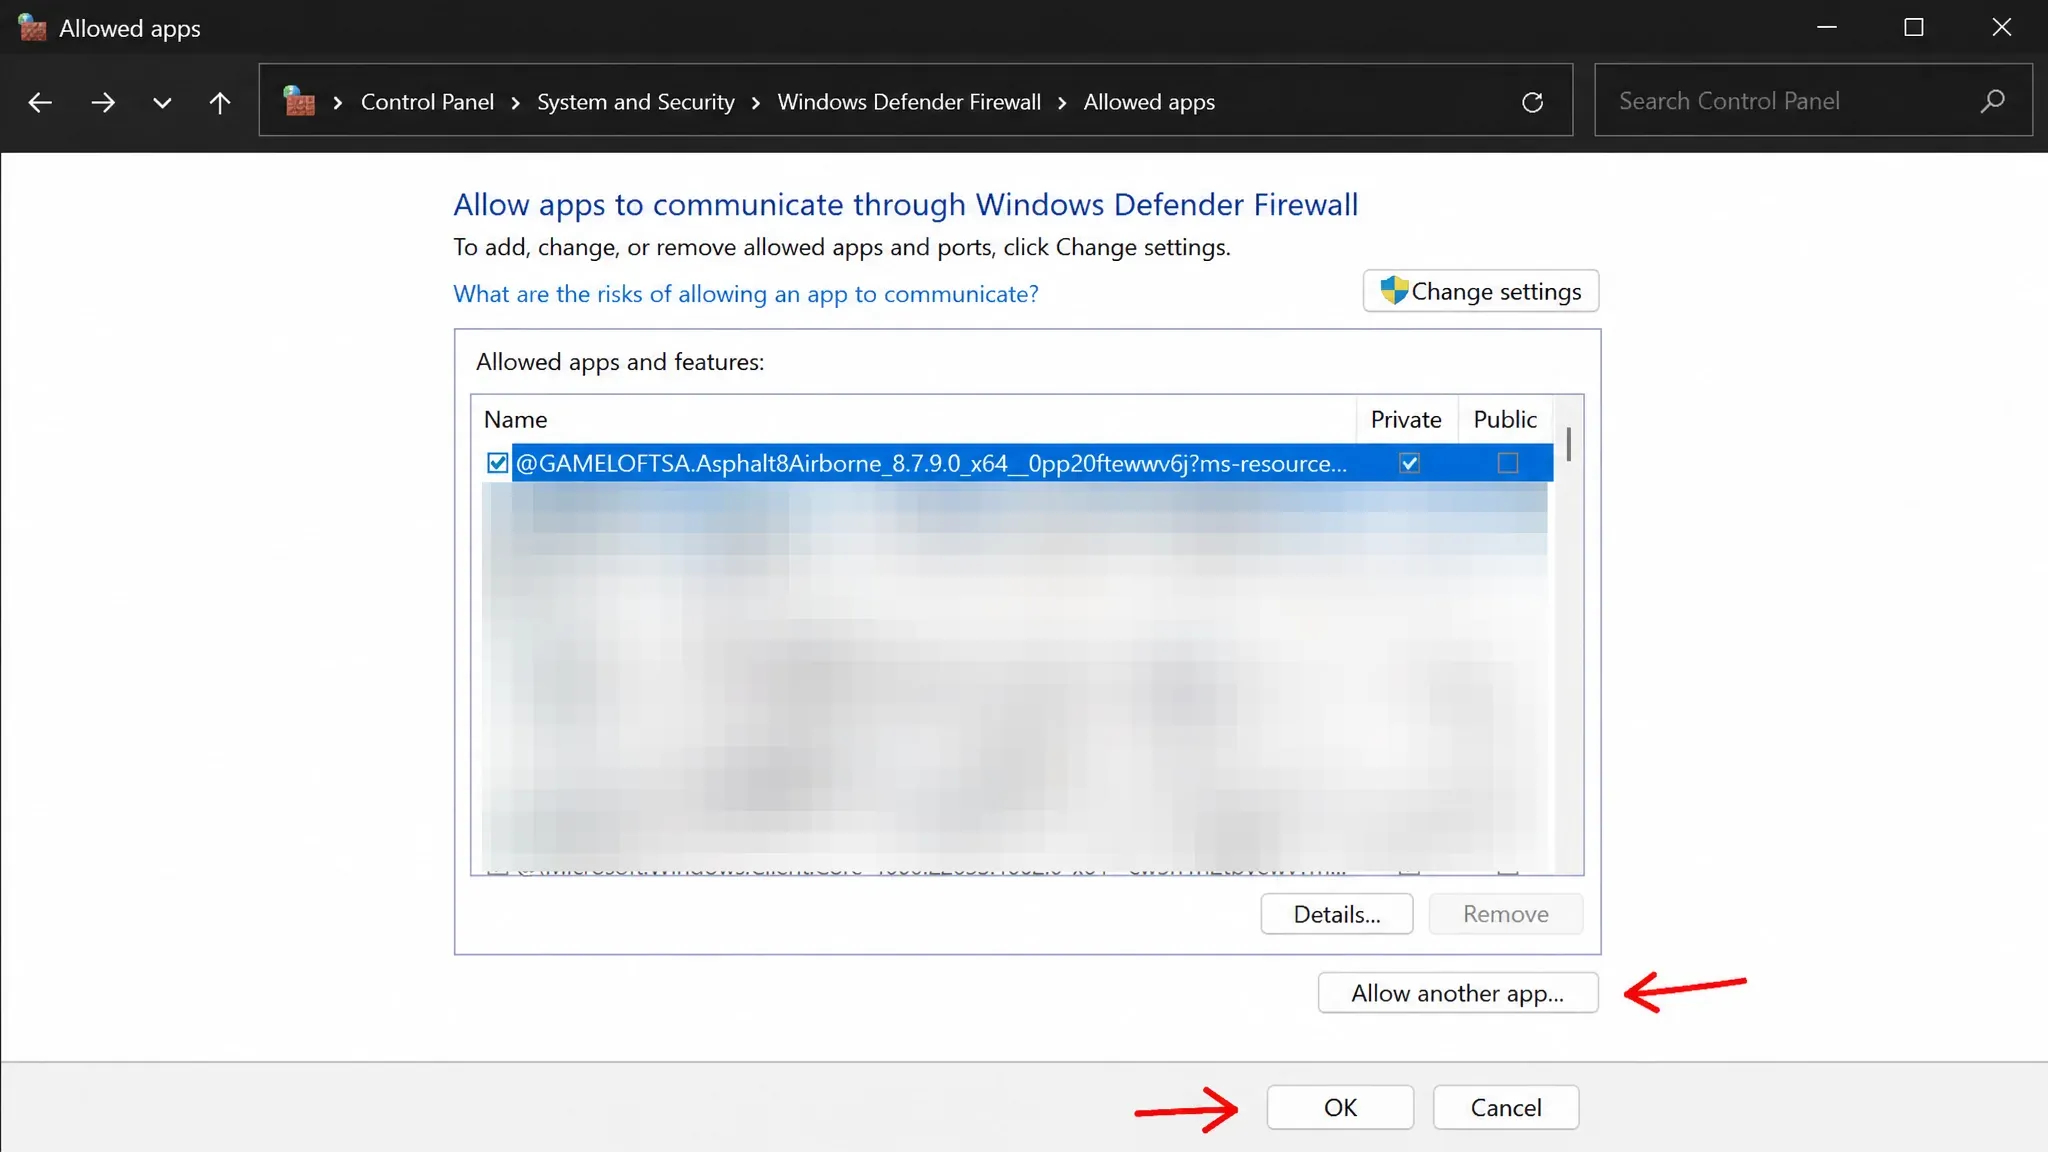Click Change settings button

click(1481, 291)
